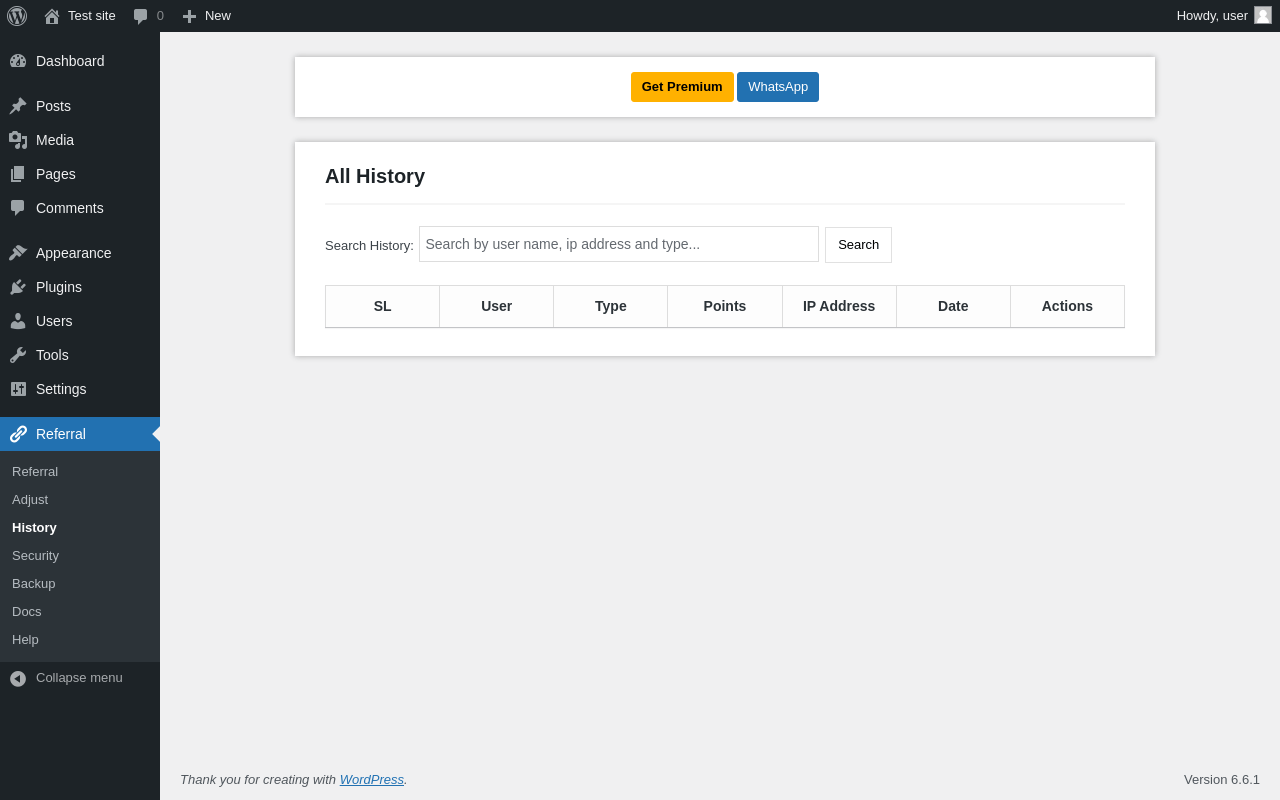Open the Appearance menu label
This screenshot has height=800, width=1280.
point(74,253)
